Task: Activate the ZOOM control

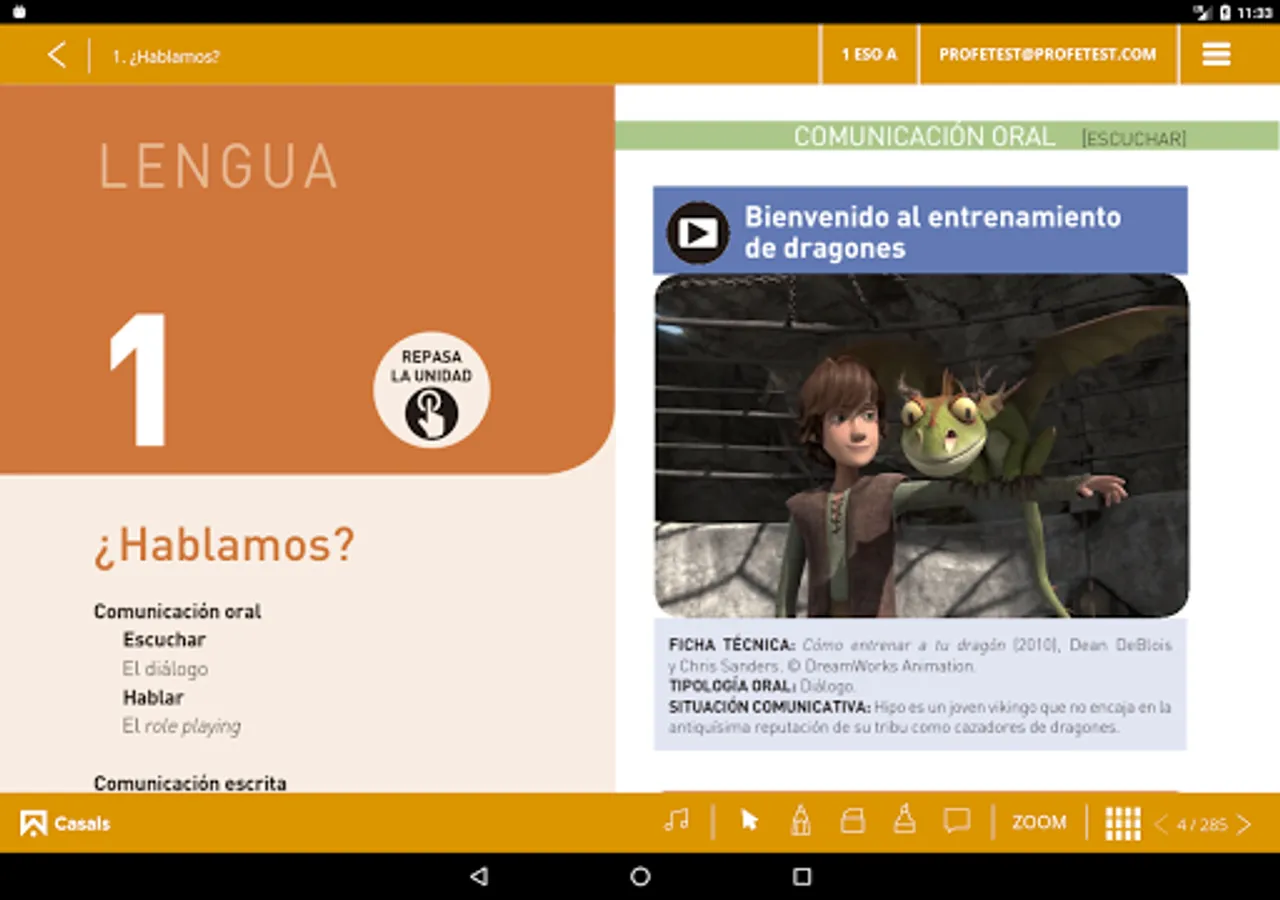Action: 1039,822
